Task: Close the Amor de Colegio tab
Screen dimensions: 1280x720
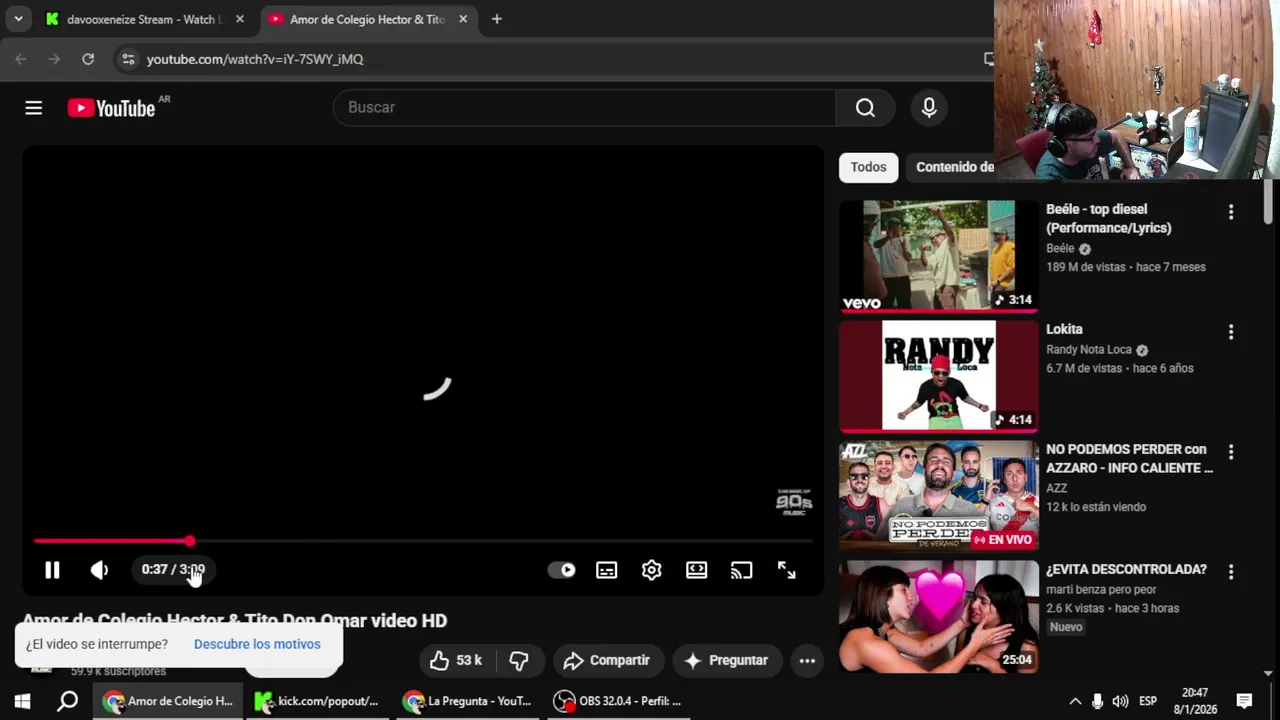Action: pos(463,19)
